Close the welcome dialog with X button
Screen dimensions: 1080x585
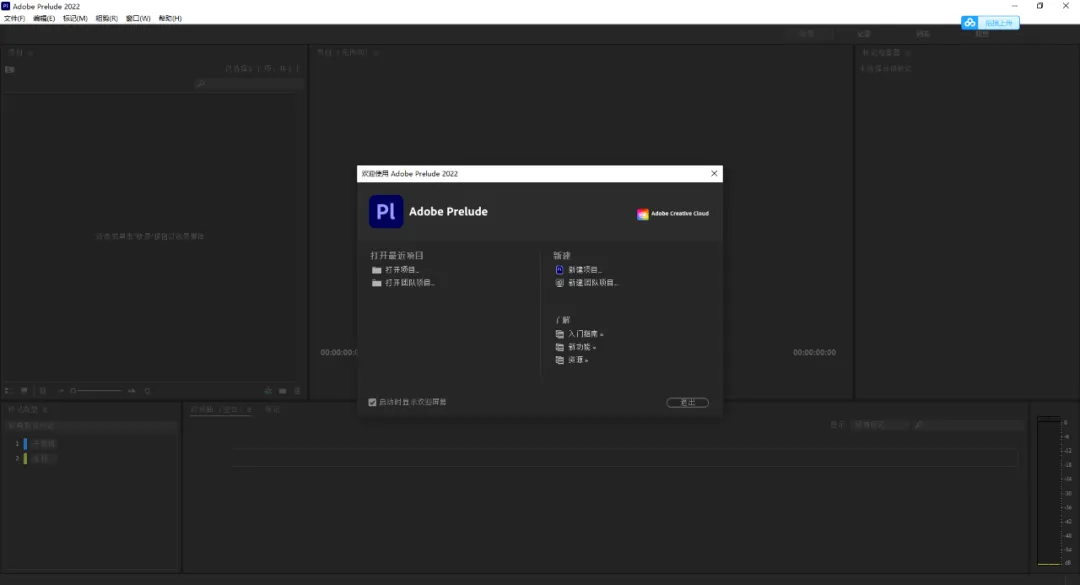(x=714, y=174)
